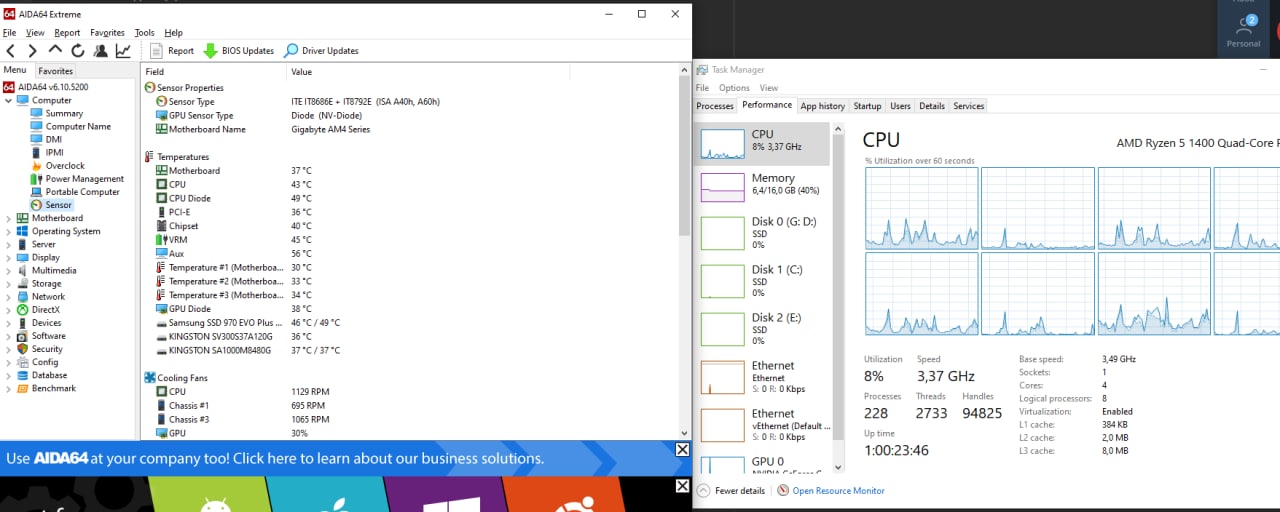
Task: Expand the Multimedia tree node
Action: click(9, 270)
